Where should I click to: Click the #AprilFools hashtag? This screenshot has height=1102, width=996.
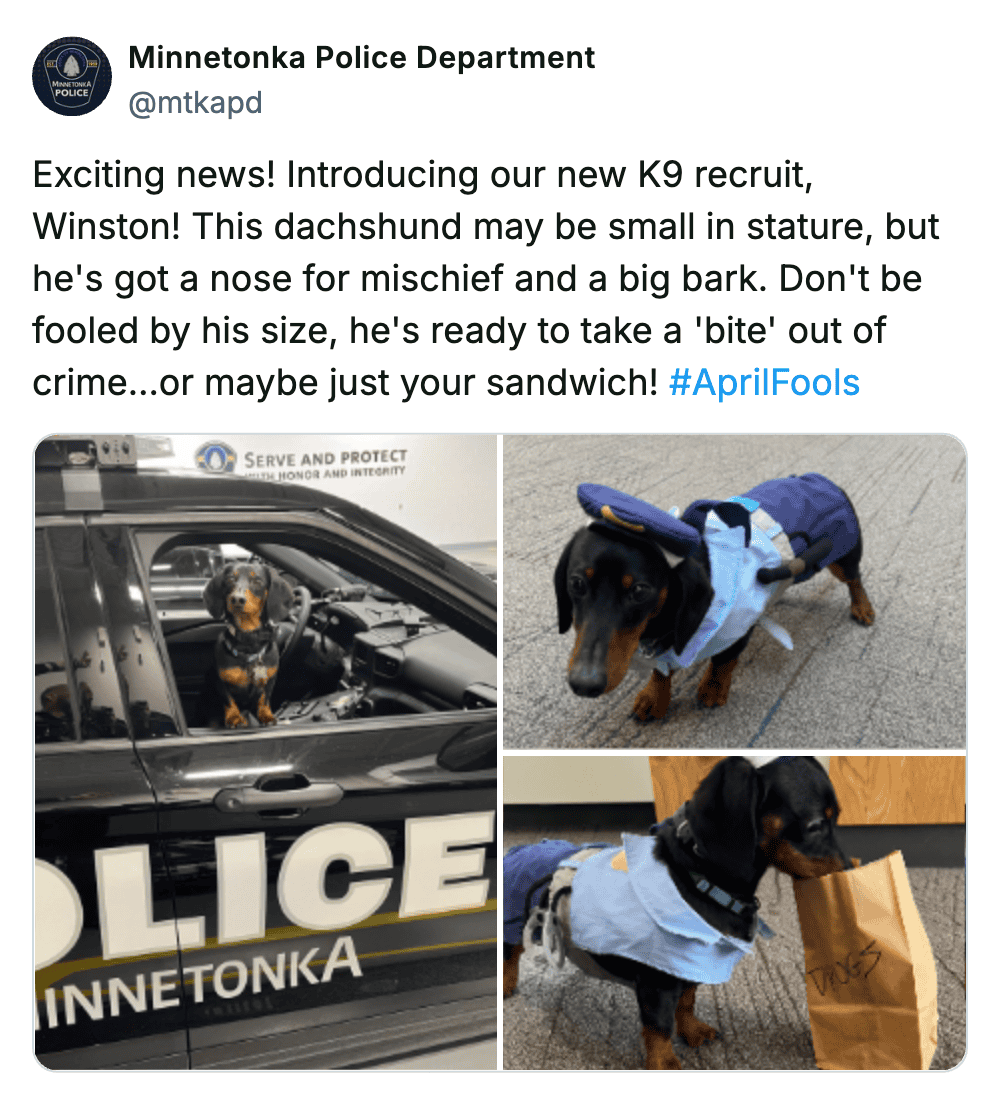pyautogui.click(x=764, y=382)
